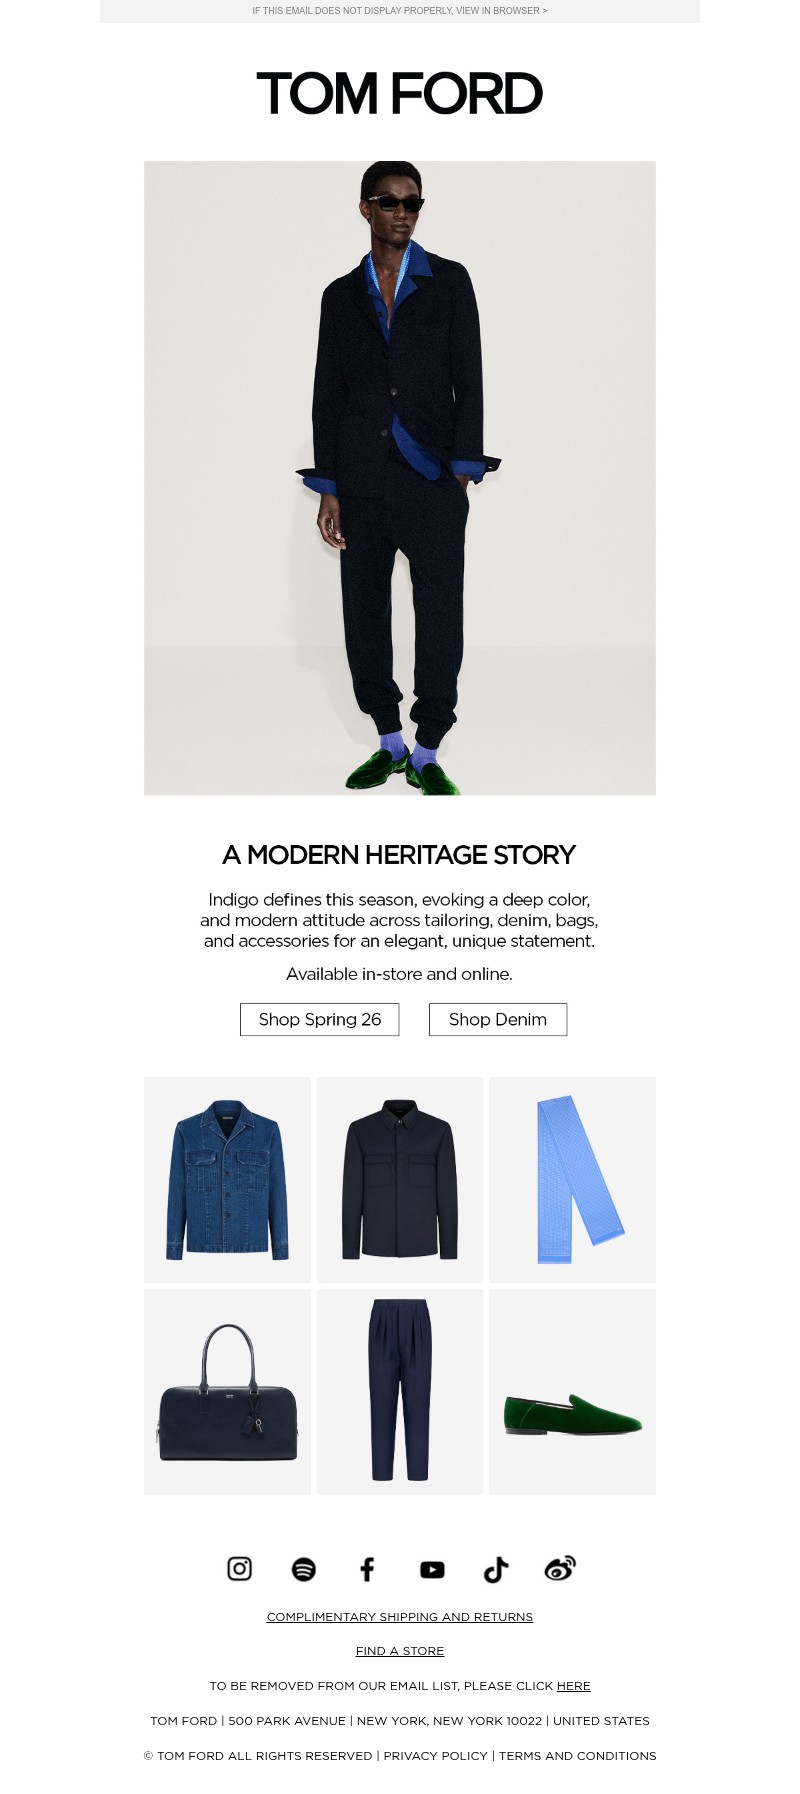Open the Instagram social icon

[240, 1568]
